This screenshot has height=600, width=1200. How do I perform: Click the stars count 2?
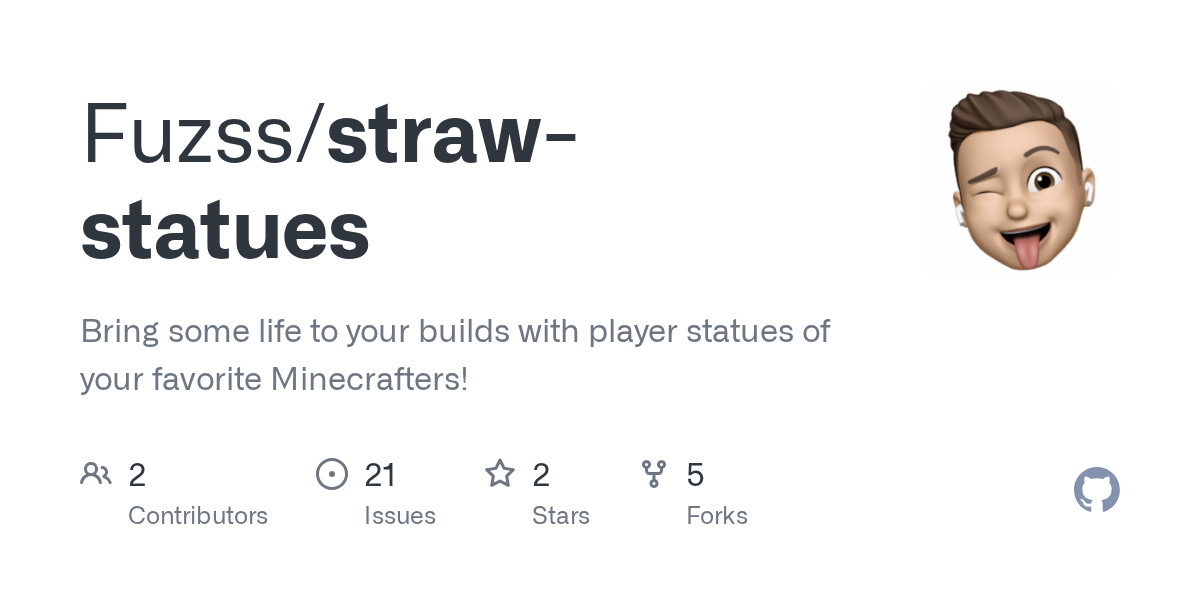(541, 475)
